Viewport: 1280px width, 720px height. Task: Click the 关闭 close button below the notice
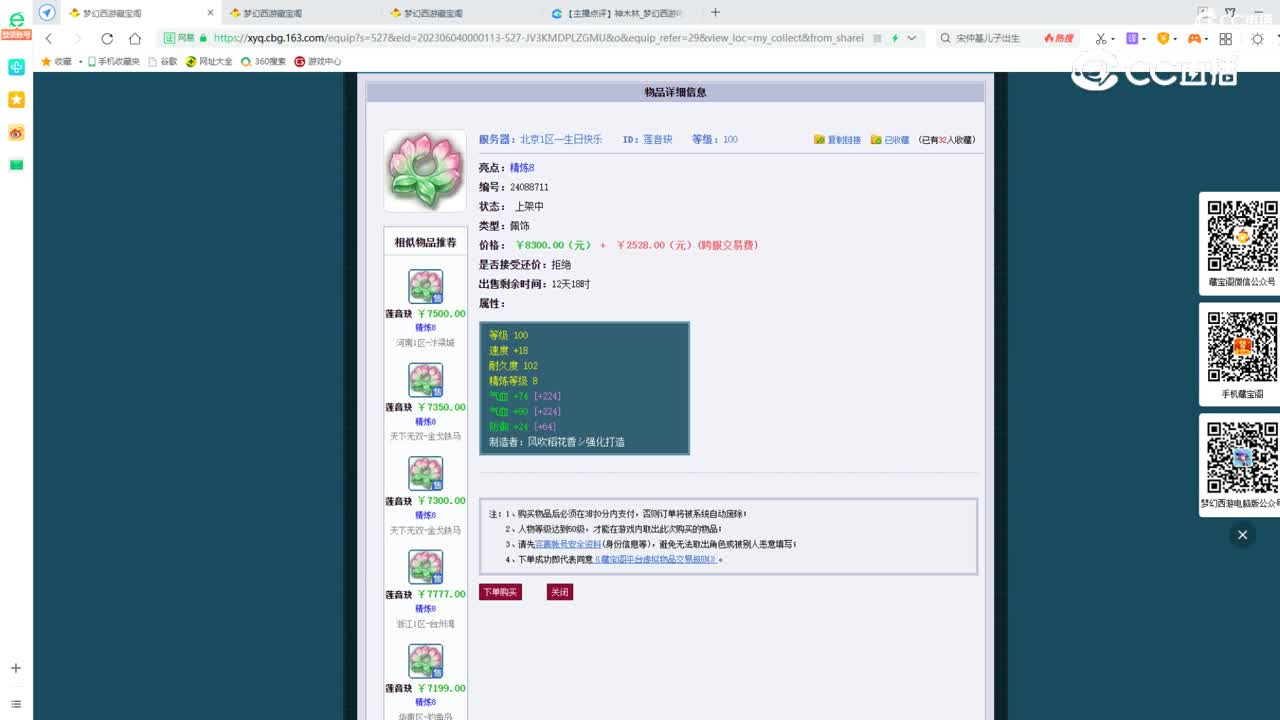click(559, 591)
